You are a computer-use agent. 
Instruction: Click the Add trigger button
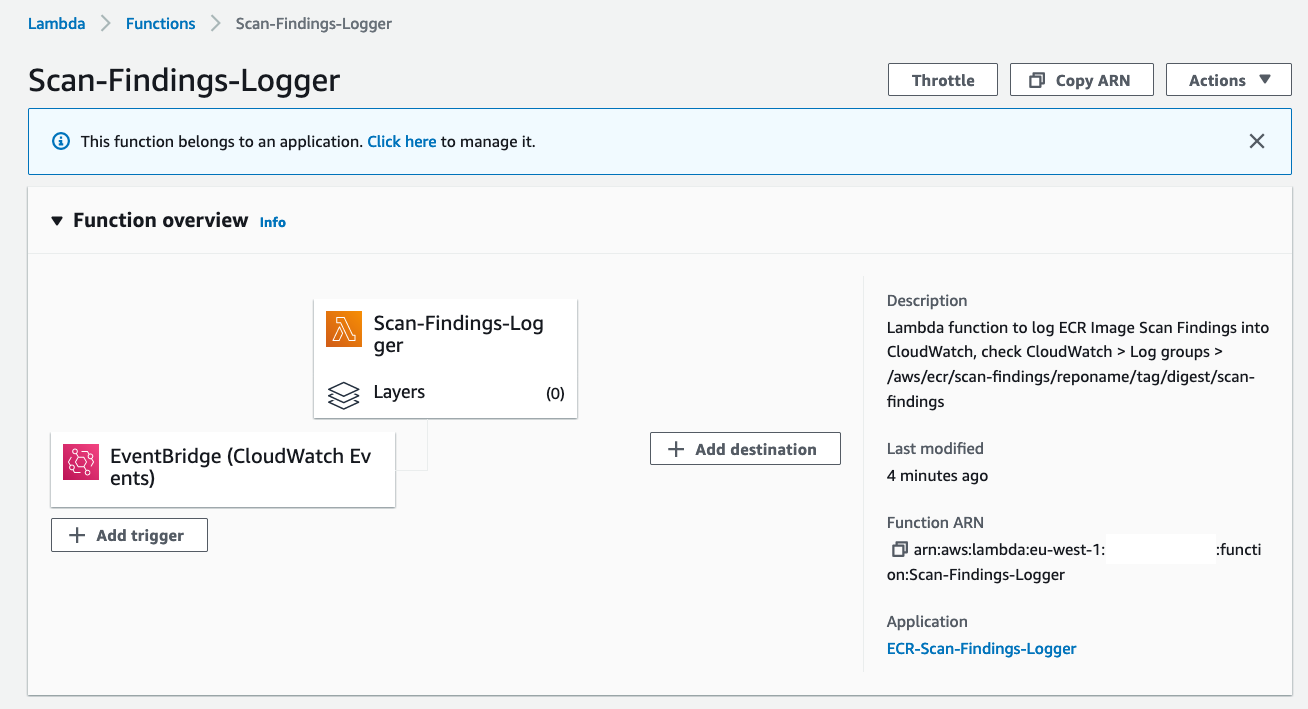(x=129, y=535)
